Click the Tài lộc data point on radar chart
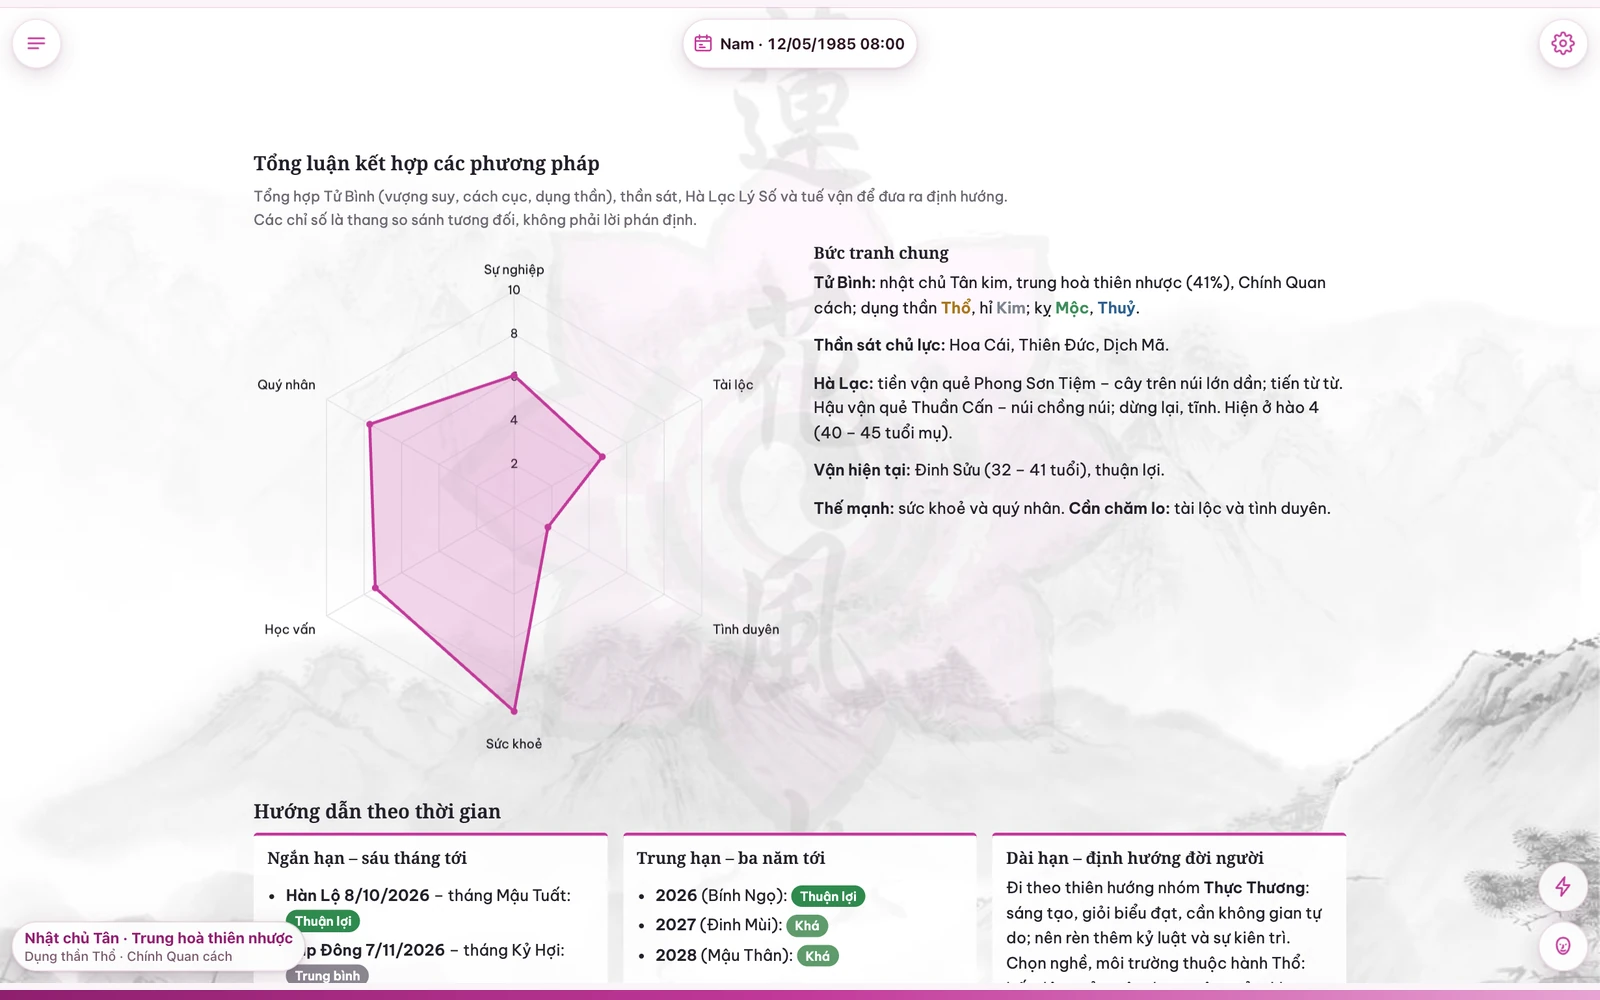Image resolution: width=1600 pixels, height=1000 pixels. click(x=602, y=457)
